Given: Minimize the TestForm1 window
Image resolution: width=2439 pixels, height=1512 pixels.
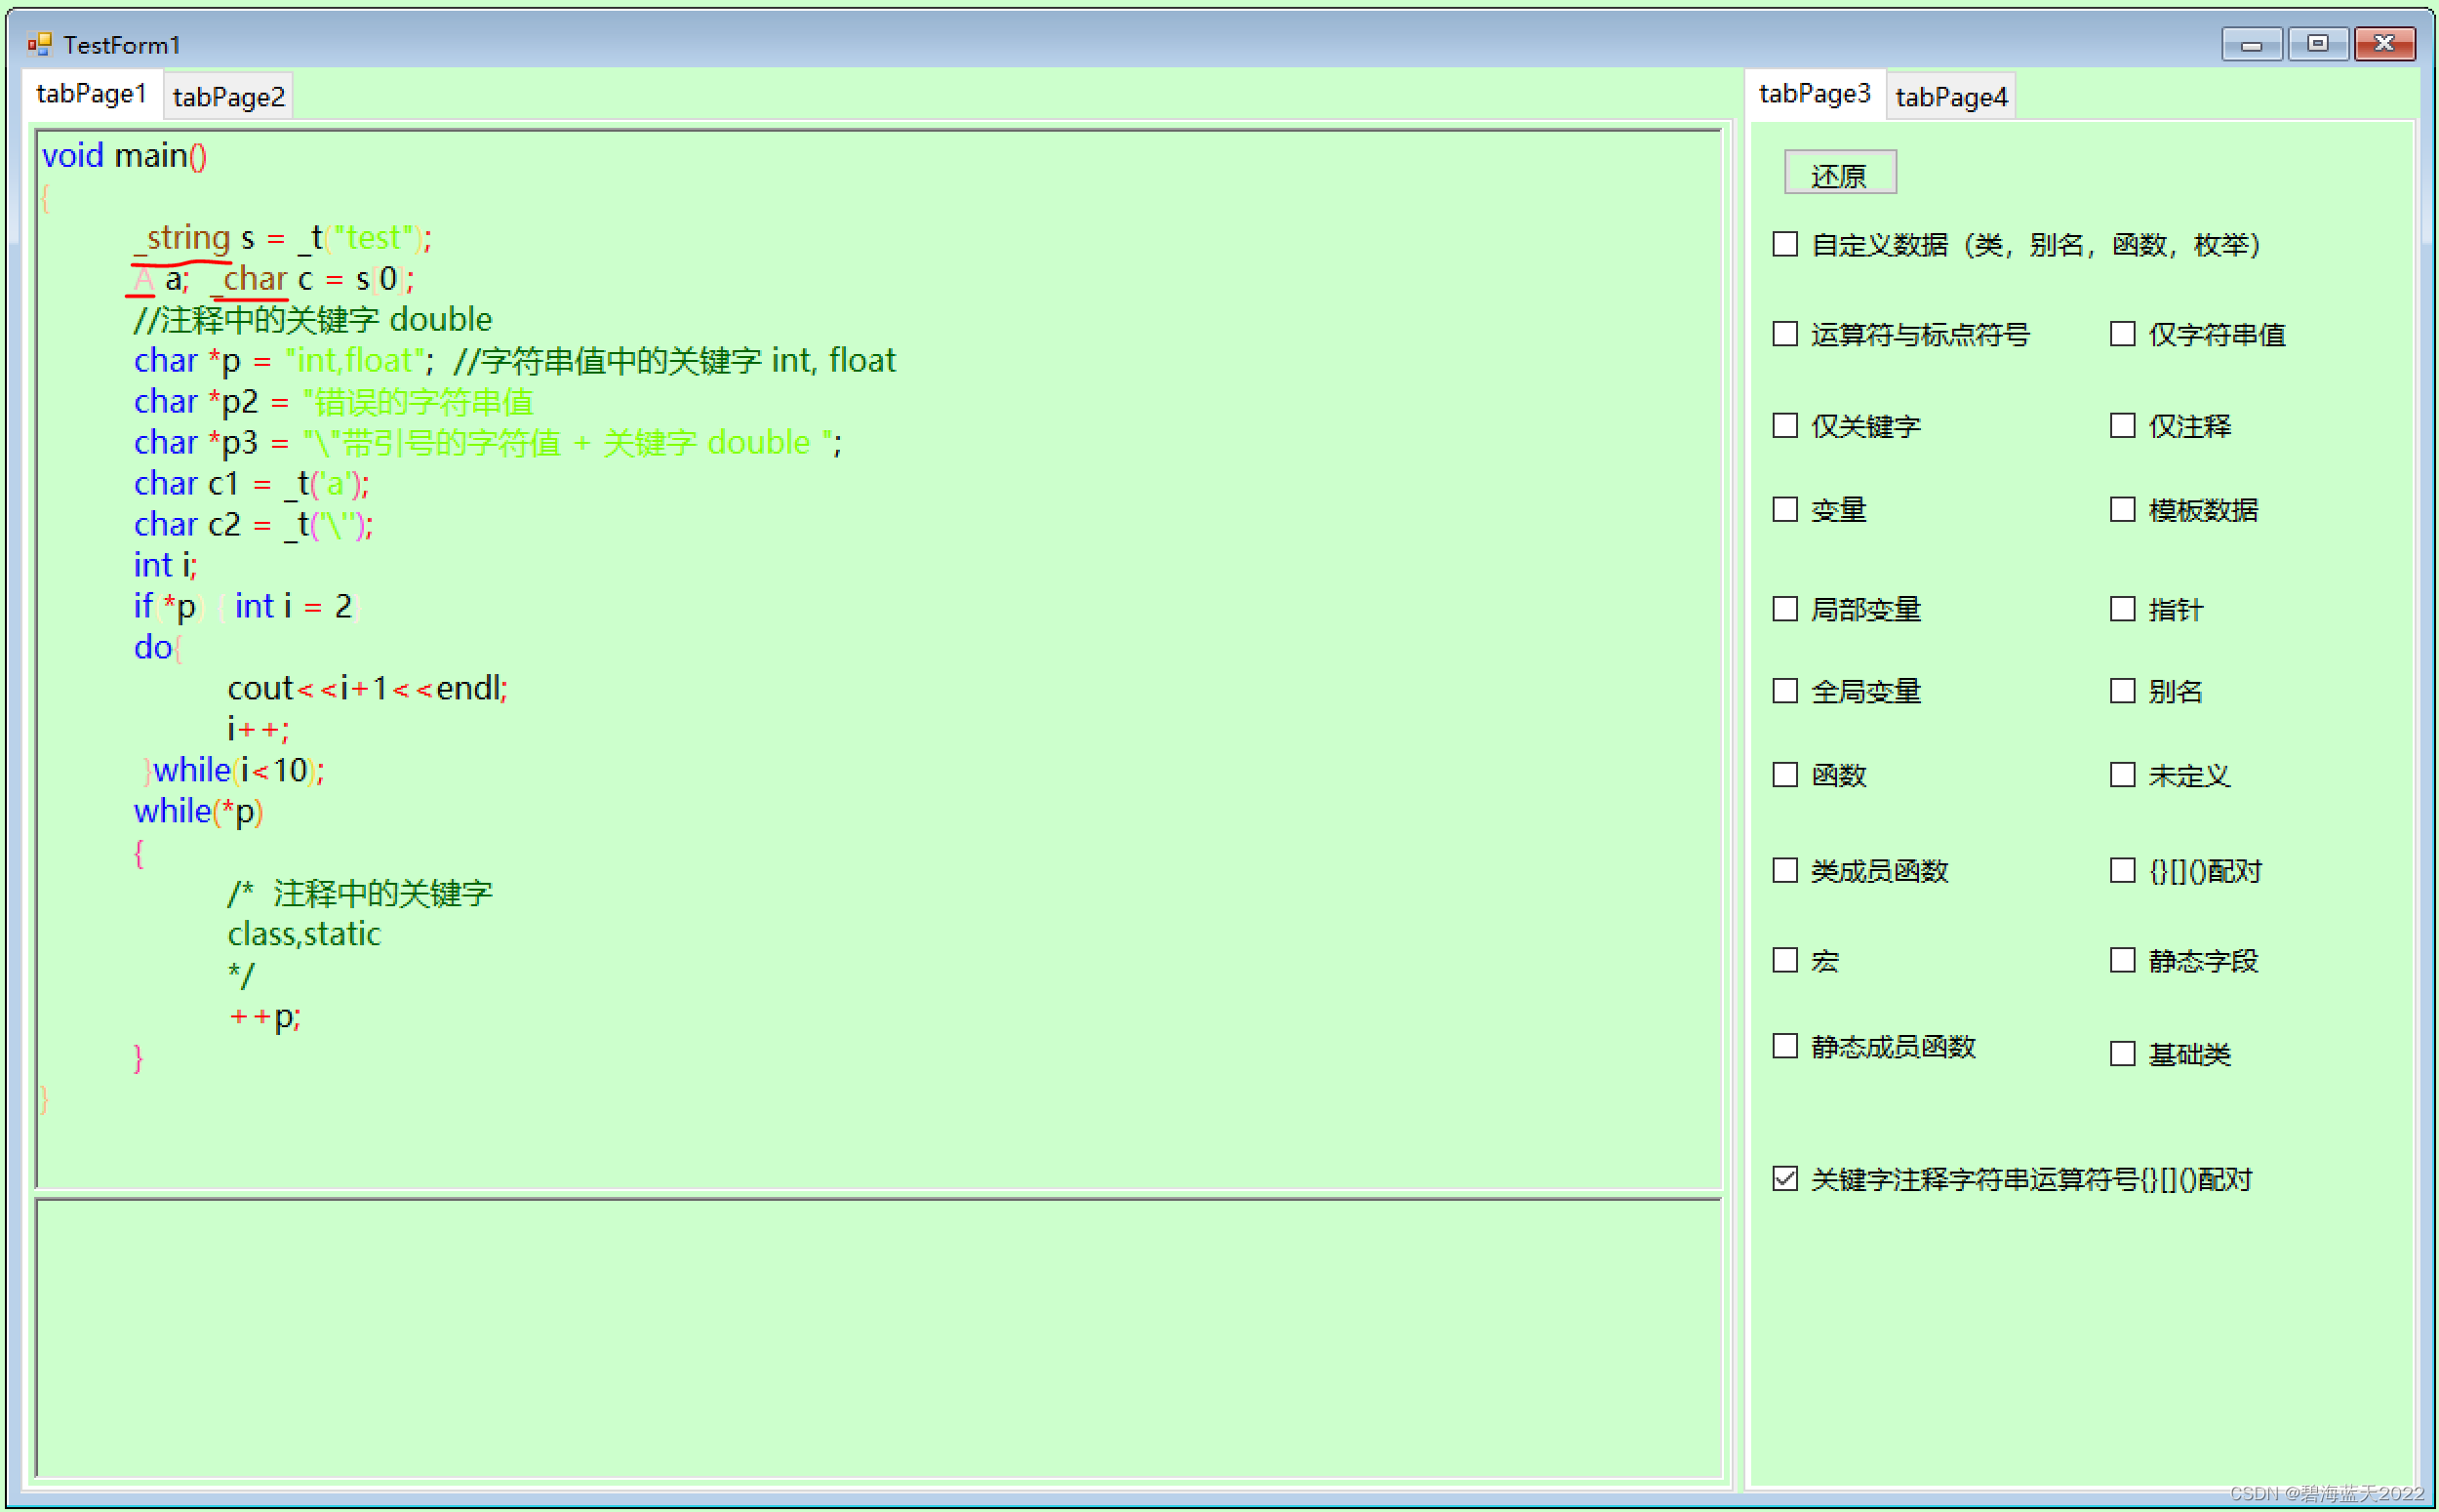Looking at the screenshot, I should pyautogui.click(x=2251, y=44).
